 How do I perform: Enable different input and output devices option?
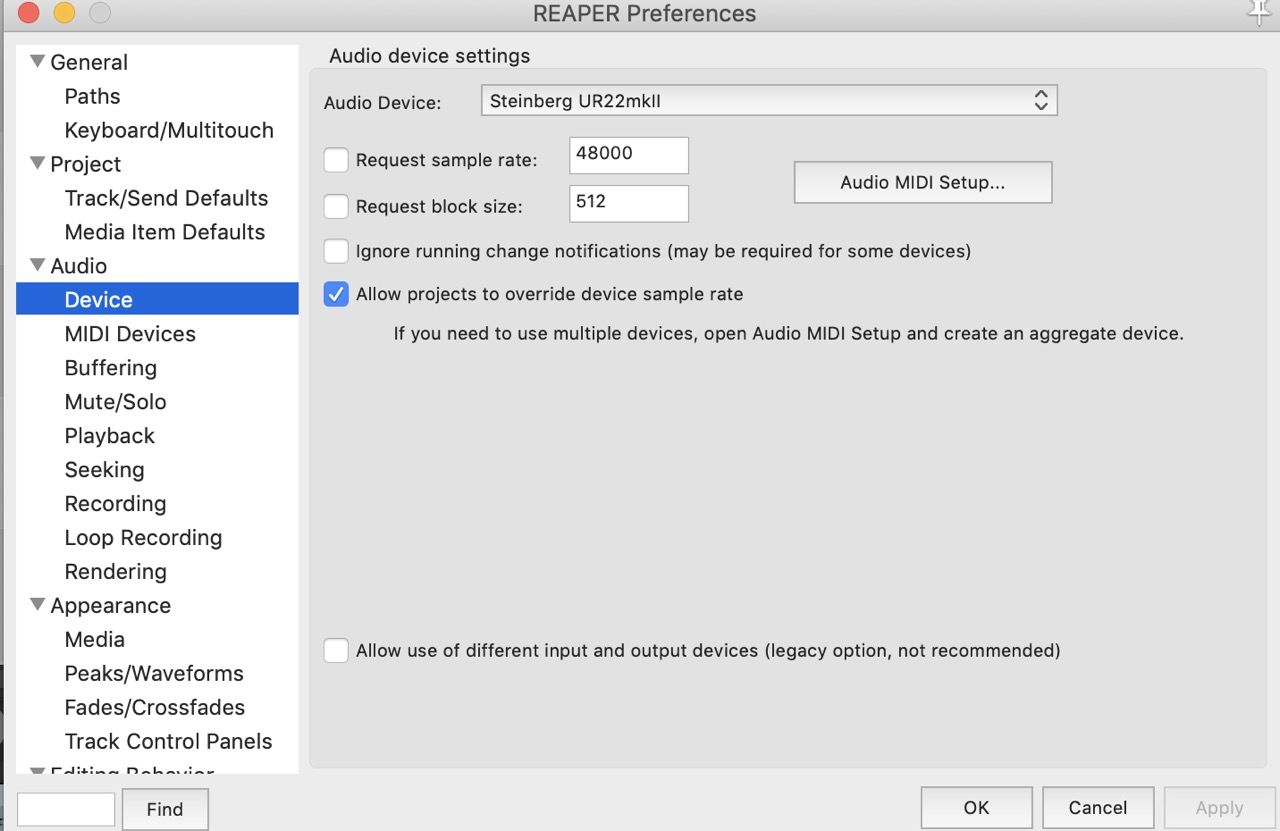(x=337, y=651)
